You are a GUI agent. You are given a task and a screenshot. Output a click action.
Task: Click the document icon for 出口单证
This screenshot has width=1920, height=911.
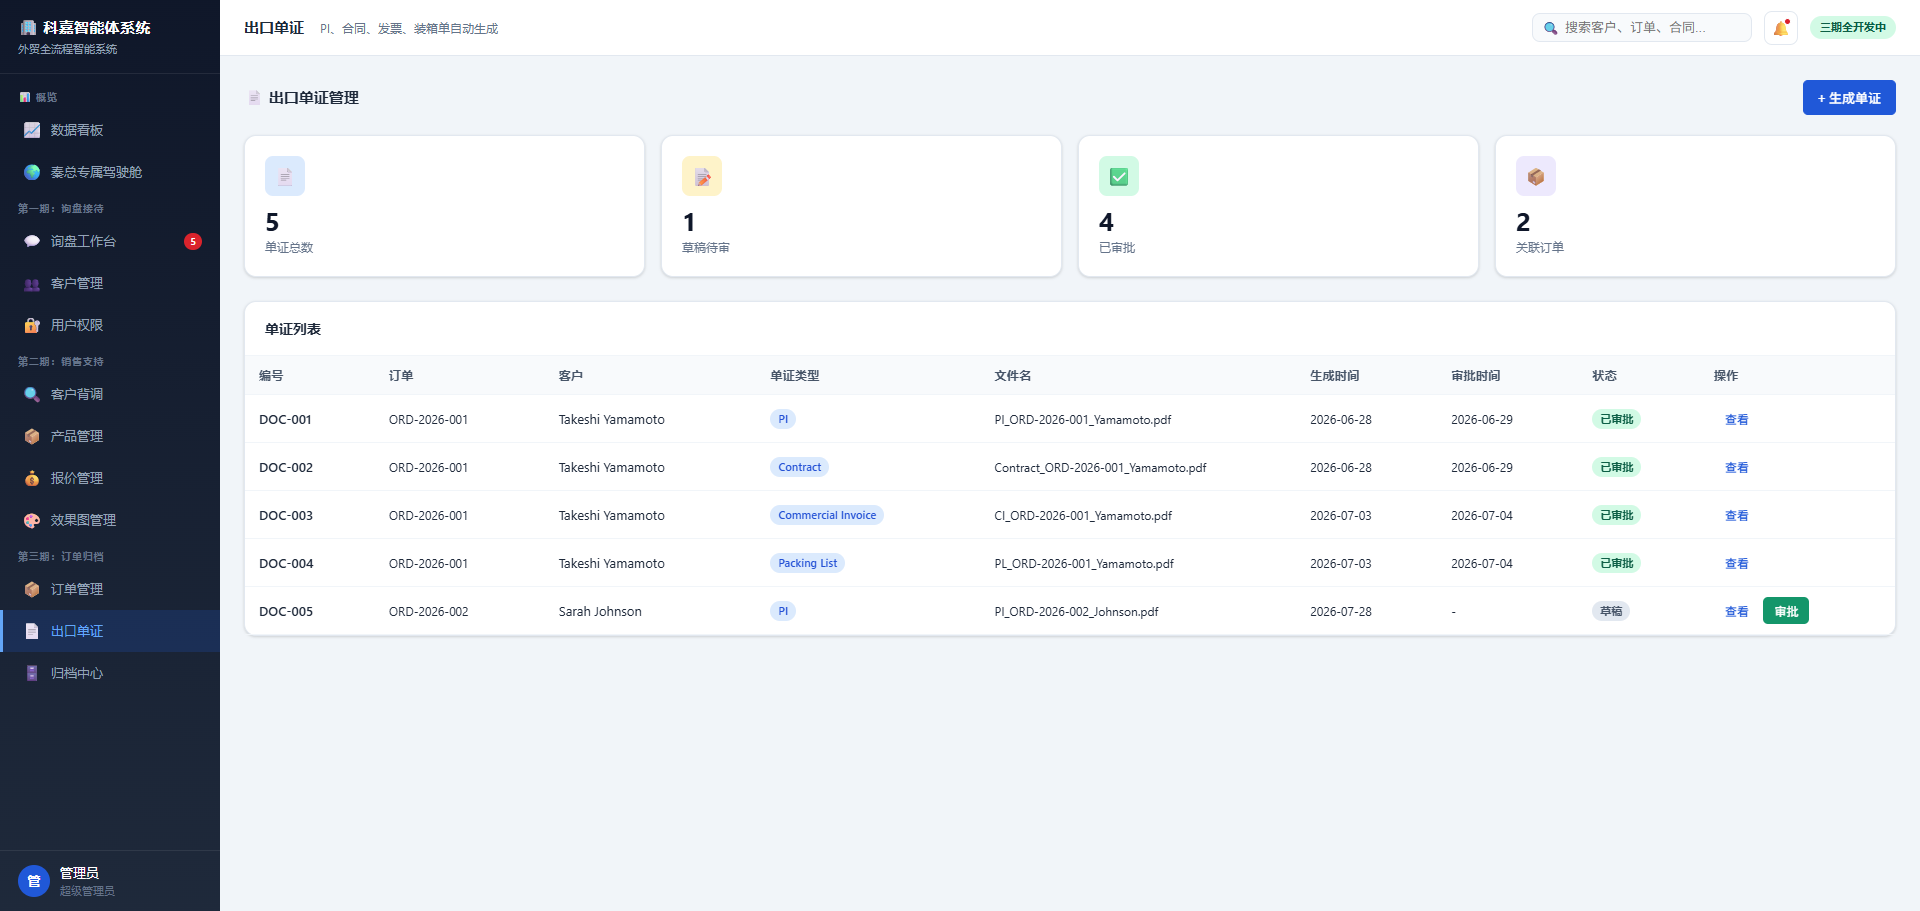(32, 631)
